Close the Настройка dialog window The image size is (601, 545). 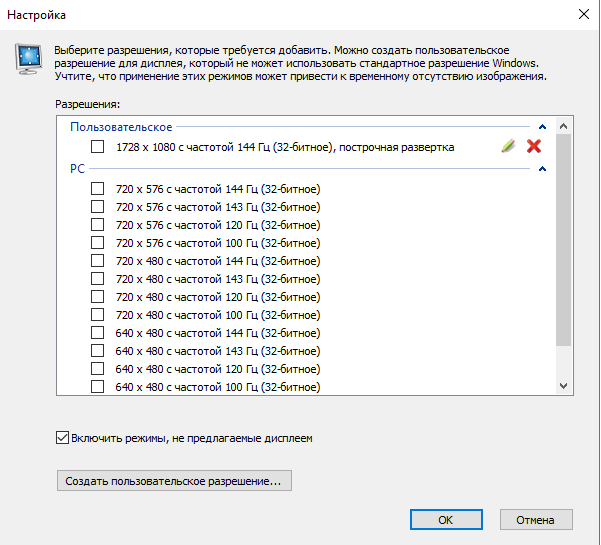584,15
